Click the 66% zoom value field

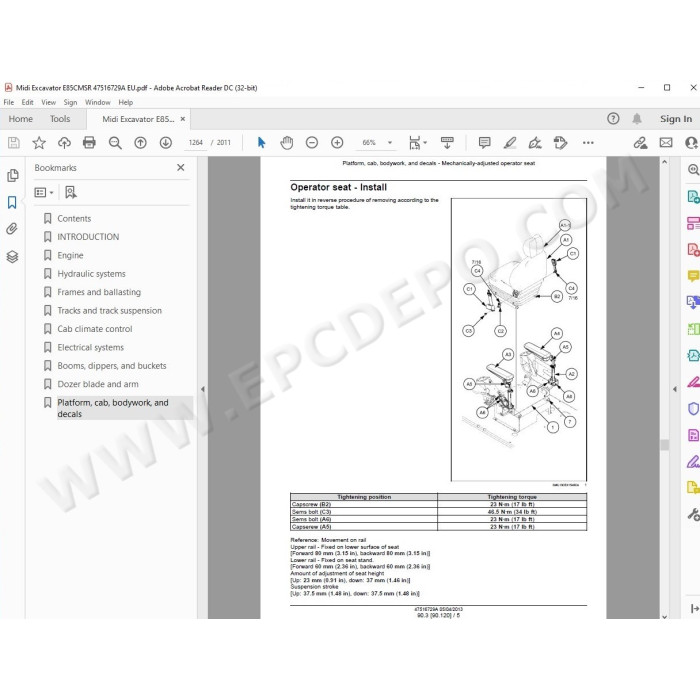tap(369, 143)
